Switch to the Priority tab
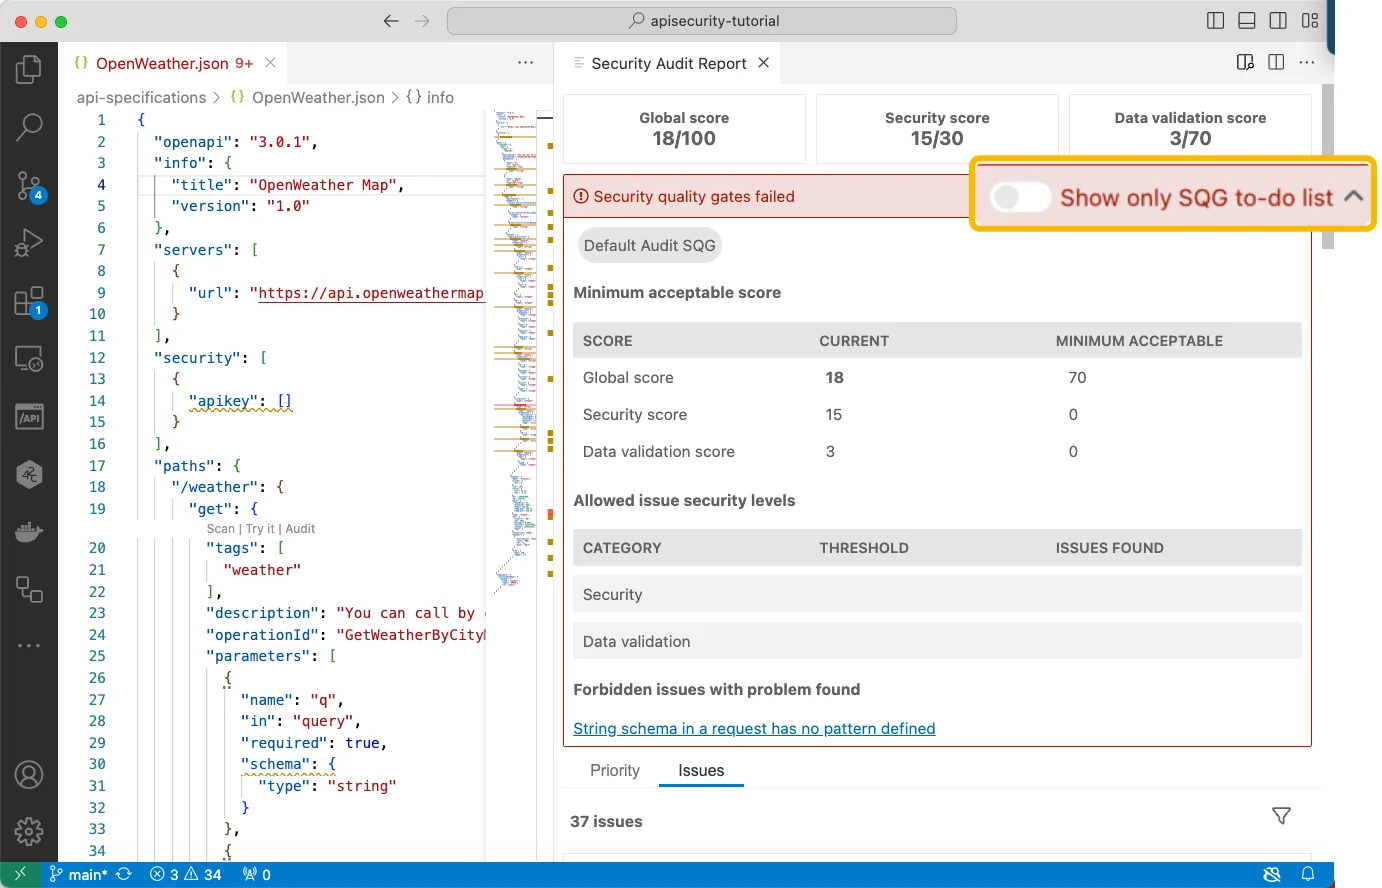The height and width of the screenshot is (888, 1382). (x=614, y=770)
